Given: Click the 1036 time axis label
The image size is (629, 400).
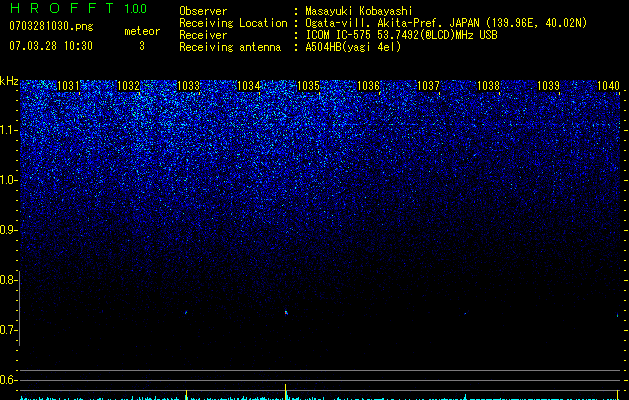Looking at the screenshot, I should coord(368,86).
